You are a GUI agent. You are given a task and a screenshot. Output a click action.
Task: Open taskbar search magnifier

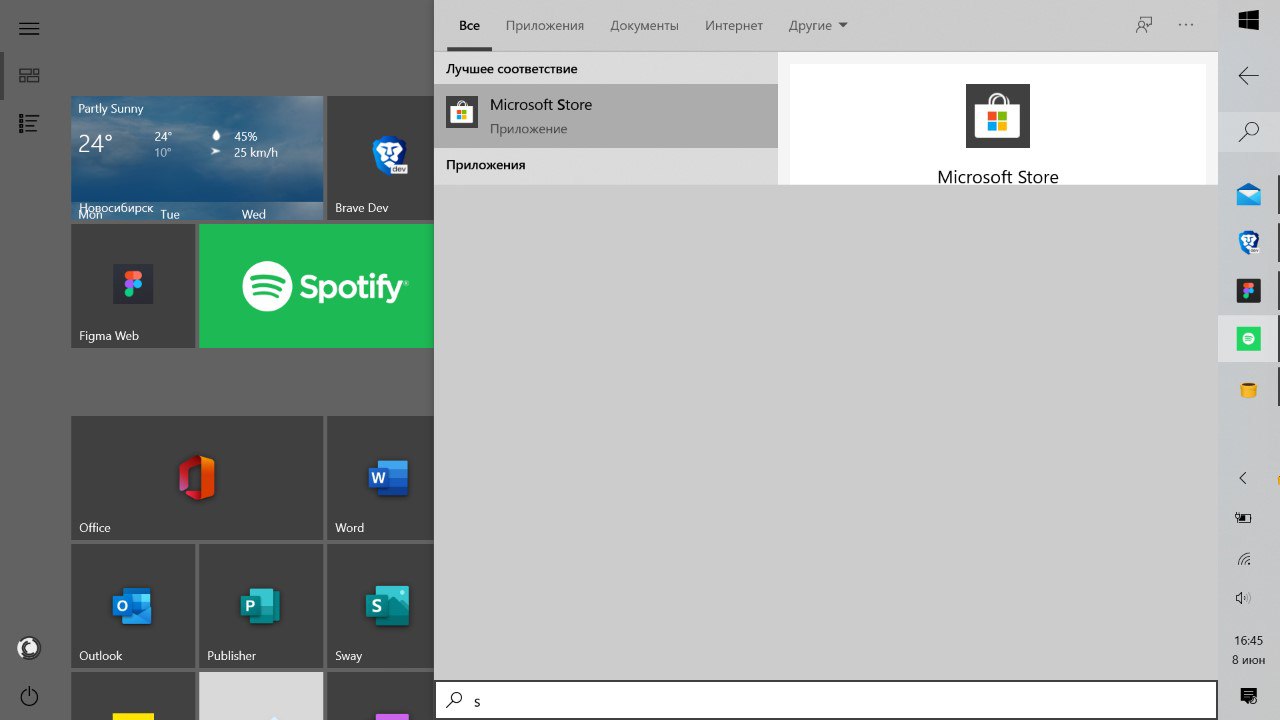(x=1248, y=132)
